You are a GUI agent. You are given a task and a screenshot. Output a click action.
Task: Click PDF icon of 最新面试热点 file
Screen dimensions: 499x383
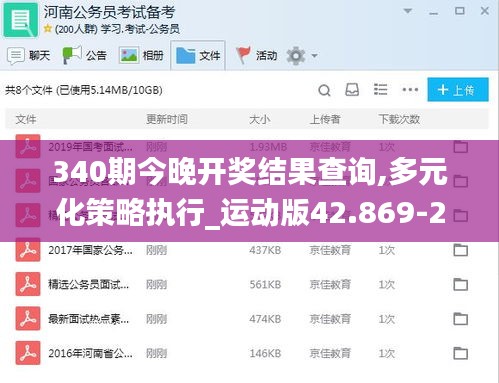tap(28, 319)
